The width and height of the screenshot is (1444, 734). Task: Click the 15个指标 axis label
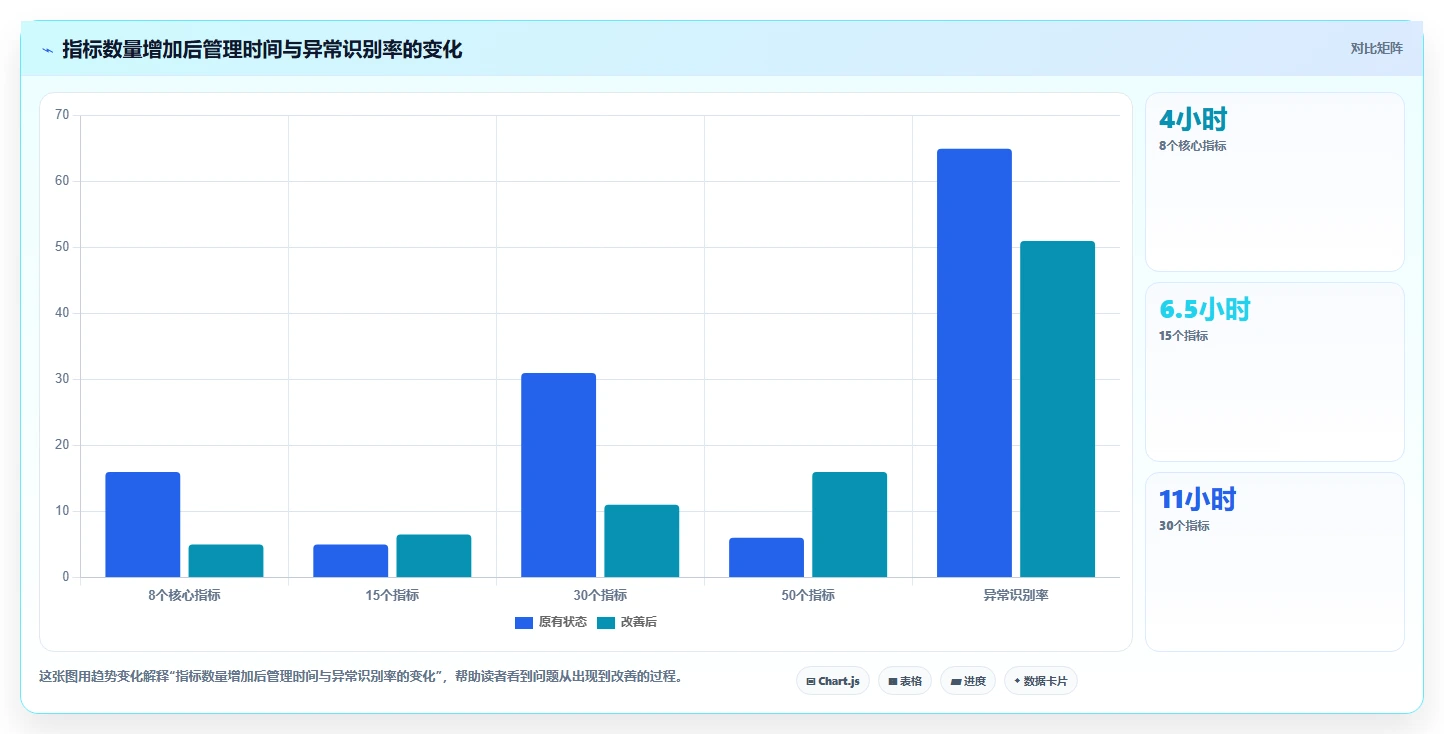pyautogui.click(x=392, y=595)
